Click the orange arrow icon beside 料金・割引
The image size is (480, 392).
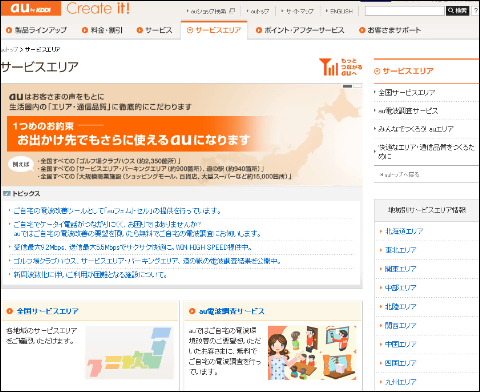[x=85, y=30]
